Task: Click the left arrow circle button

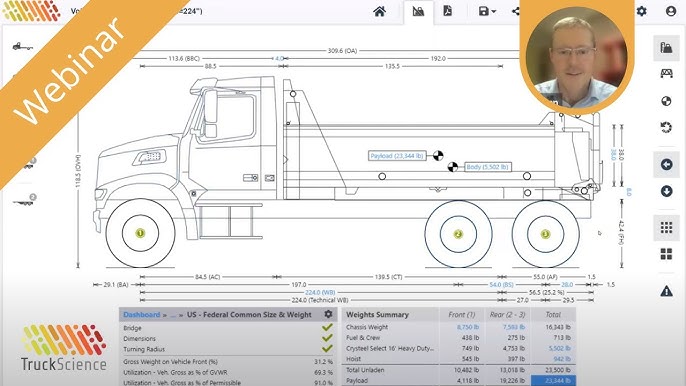Action: tap(666, 165)
